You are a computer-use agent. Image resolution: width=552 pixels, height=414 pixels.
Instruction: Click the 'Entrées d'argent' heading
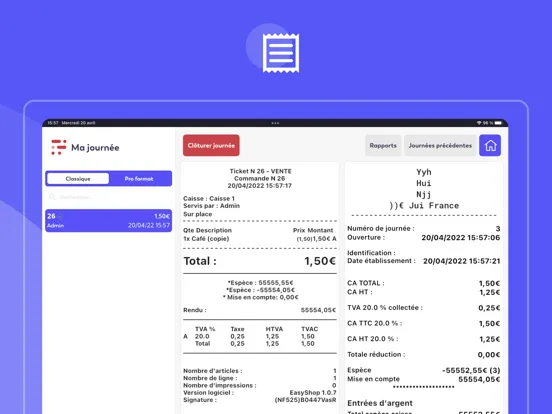tap(380, 403)
